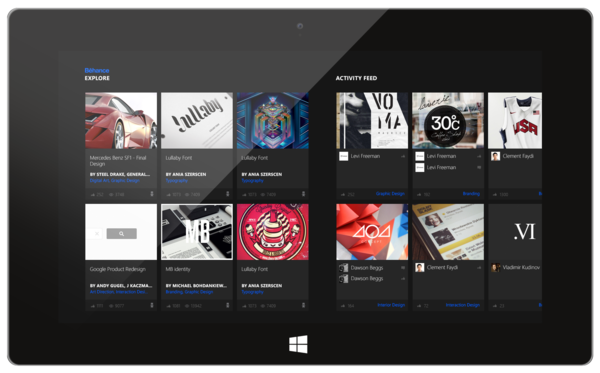Open Mercedes Benz SF1 project thumbnail
600x373 pixels.
[121, 121]
